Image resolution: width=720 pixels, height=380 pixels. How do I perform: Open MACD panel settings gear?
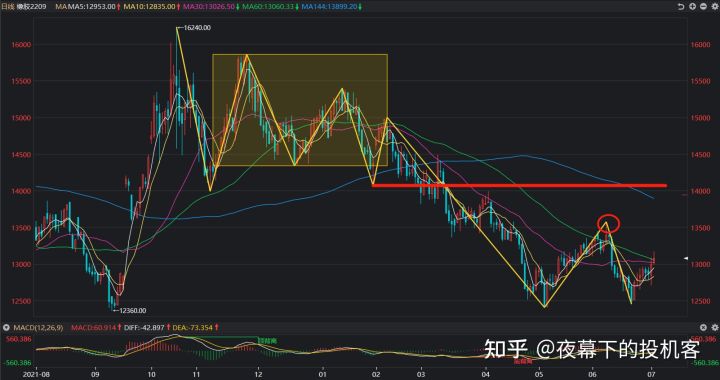coord(714,328)
